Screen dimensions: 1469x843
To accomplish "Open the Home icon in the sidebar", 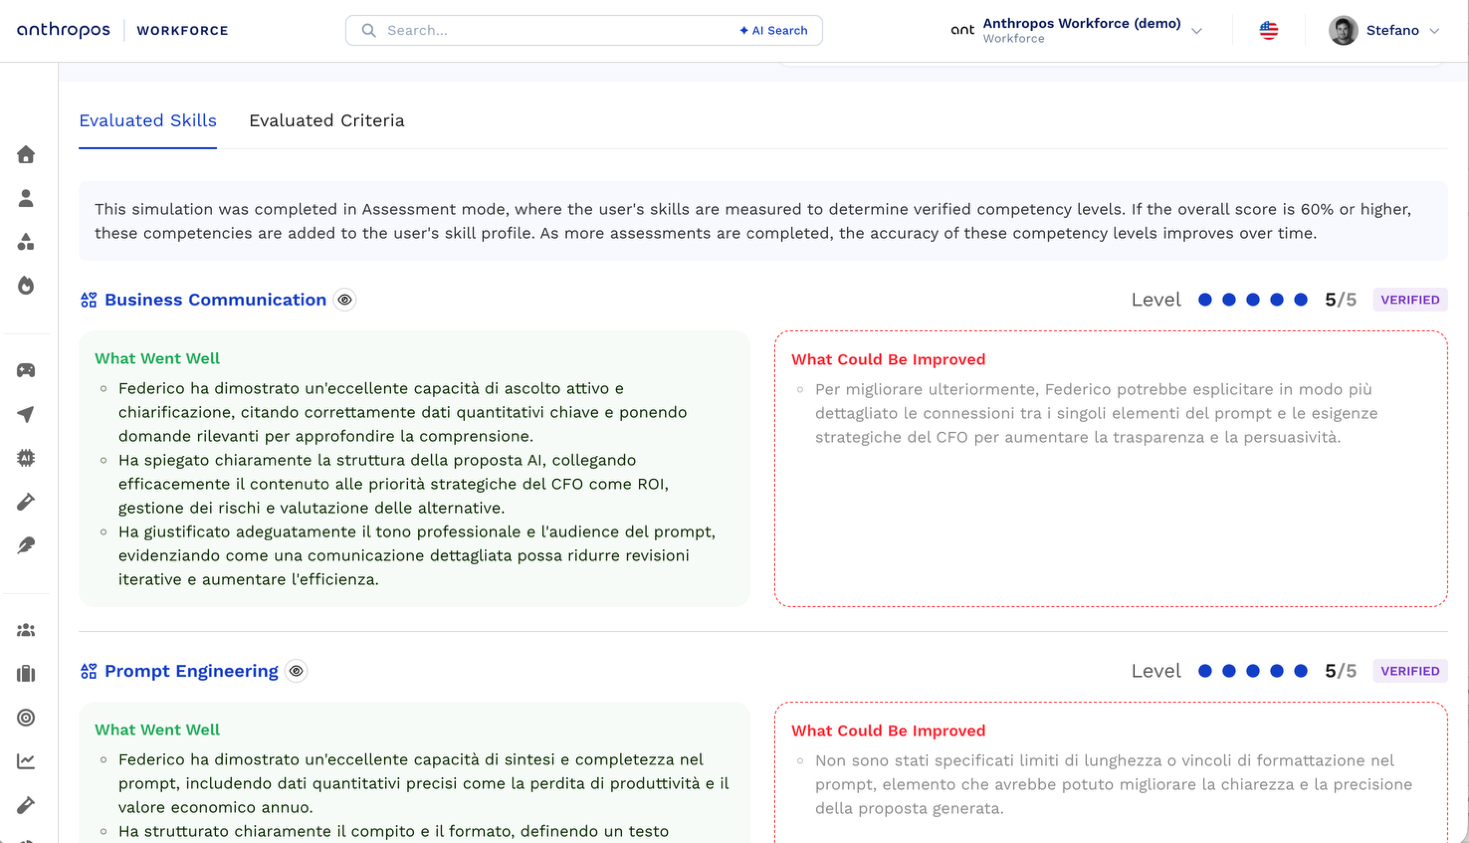I will 26,154.
